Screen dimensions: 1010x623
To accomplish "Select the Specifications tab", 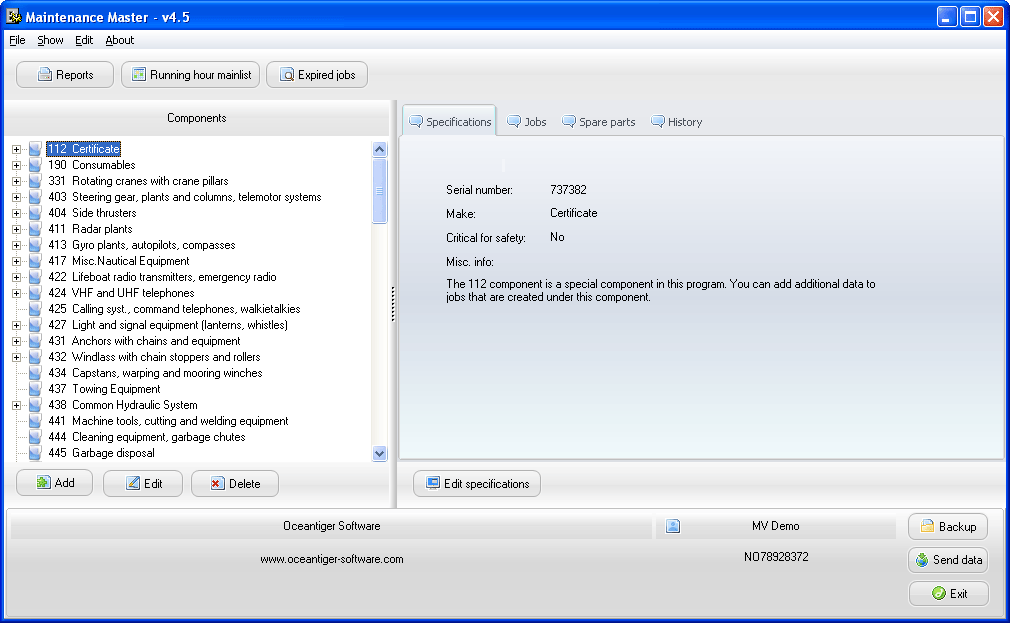I will tap(450, 122).
